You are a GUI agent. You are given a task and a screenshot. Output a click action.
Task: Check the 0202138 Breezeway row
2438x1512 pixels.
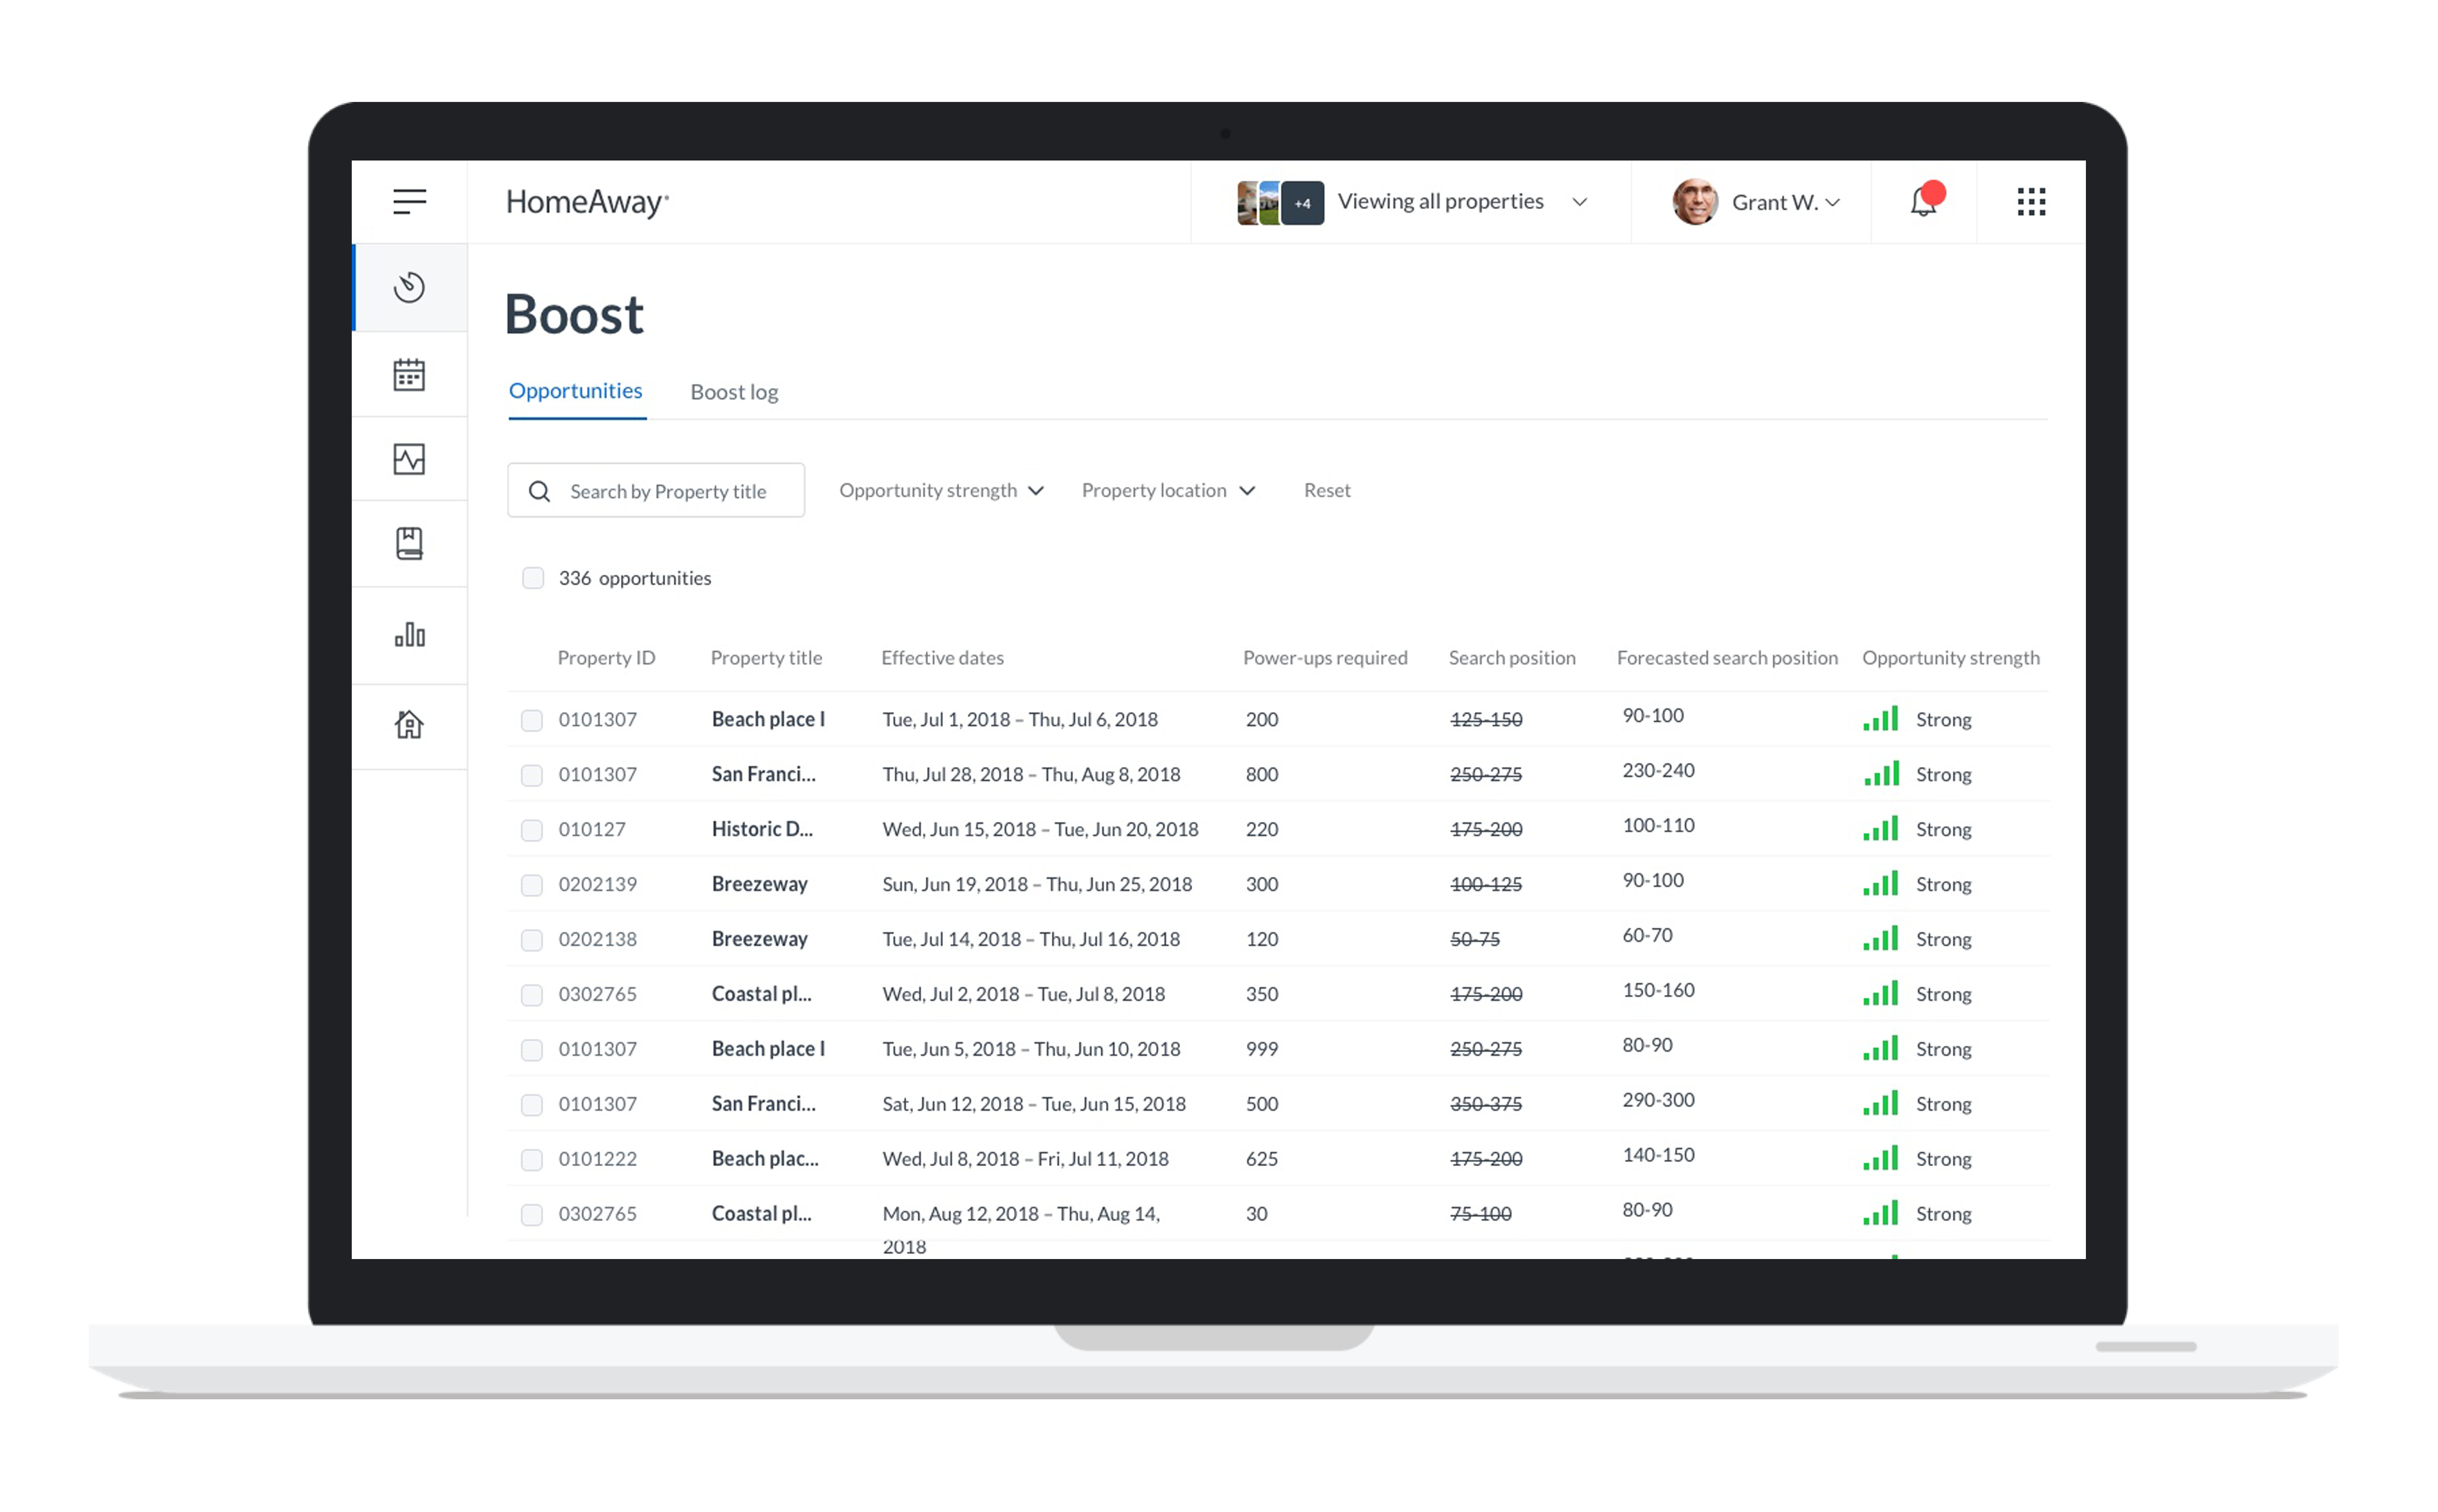click(532, 940)
